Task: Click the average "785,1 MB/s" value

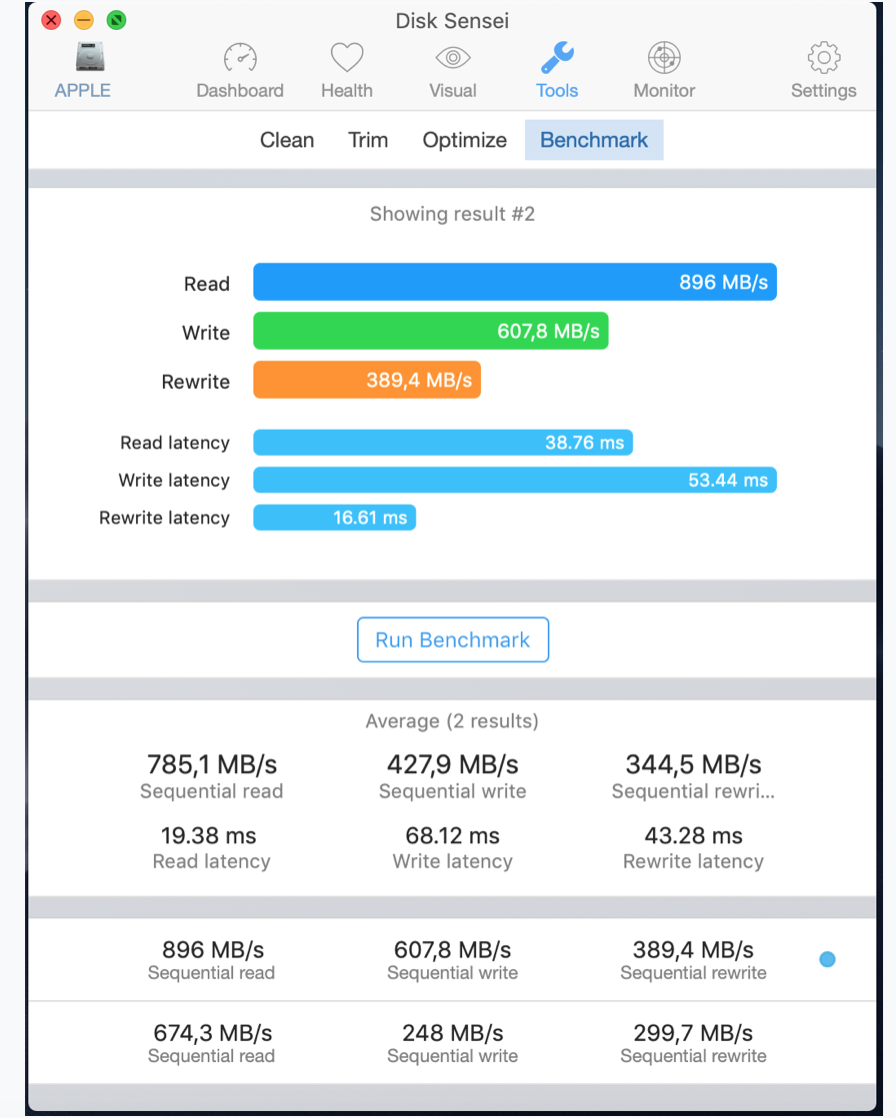Action: point(212,764)
